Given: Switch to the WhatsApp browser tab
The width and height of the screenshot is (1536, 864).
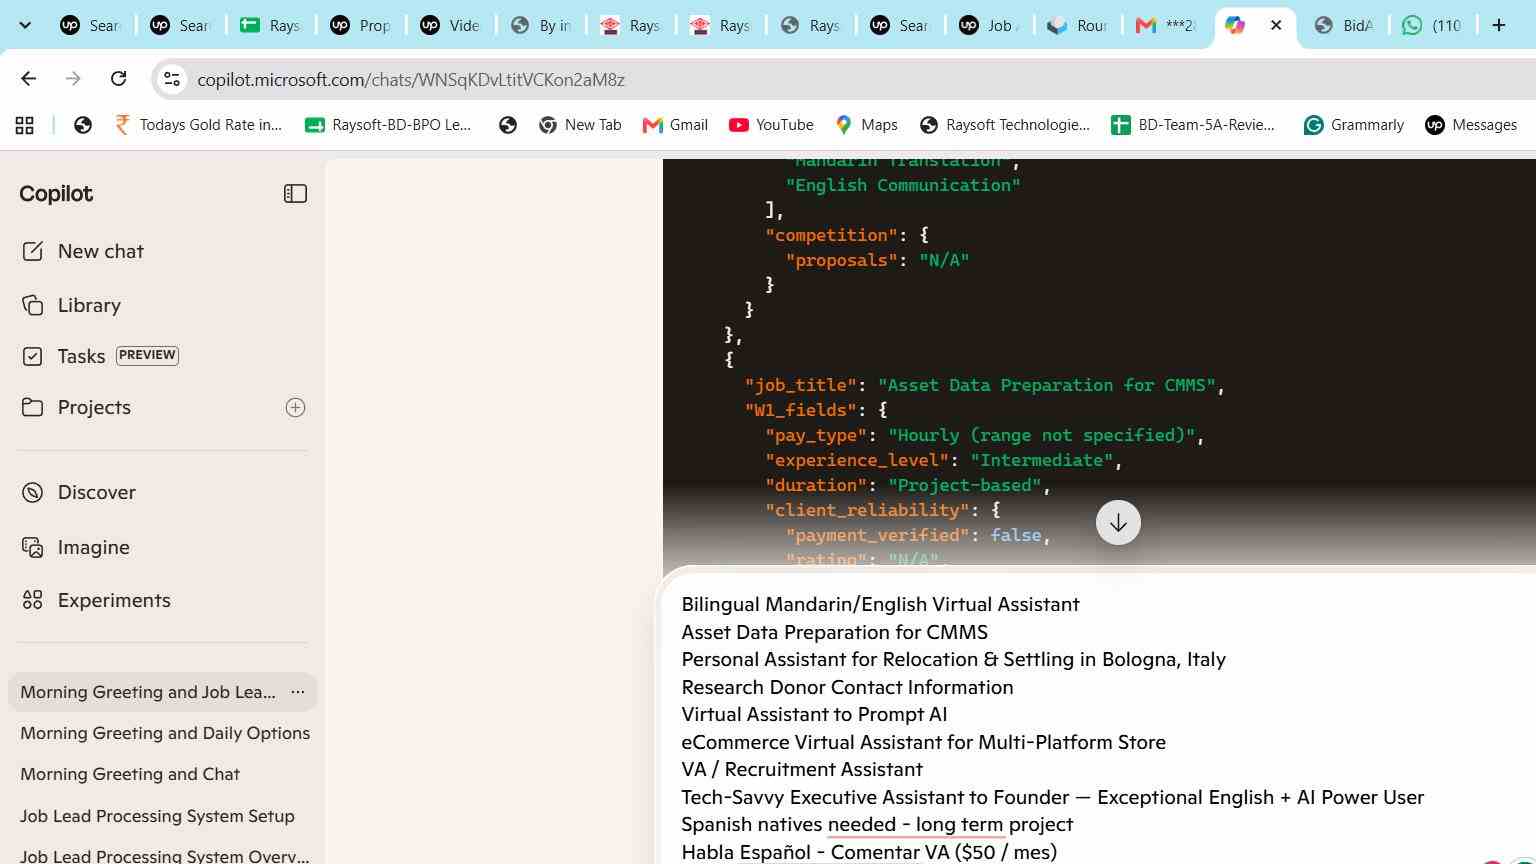Looking at the screenshot, I should tap(1433, 25).
